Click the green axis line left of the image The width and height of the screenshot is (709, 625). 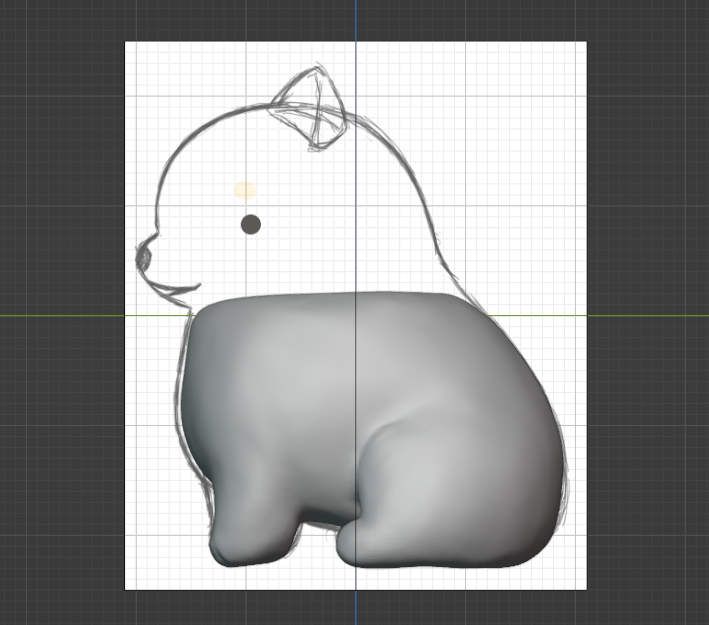(x=60, y=316)
